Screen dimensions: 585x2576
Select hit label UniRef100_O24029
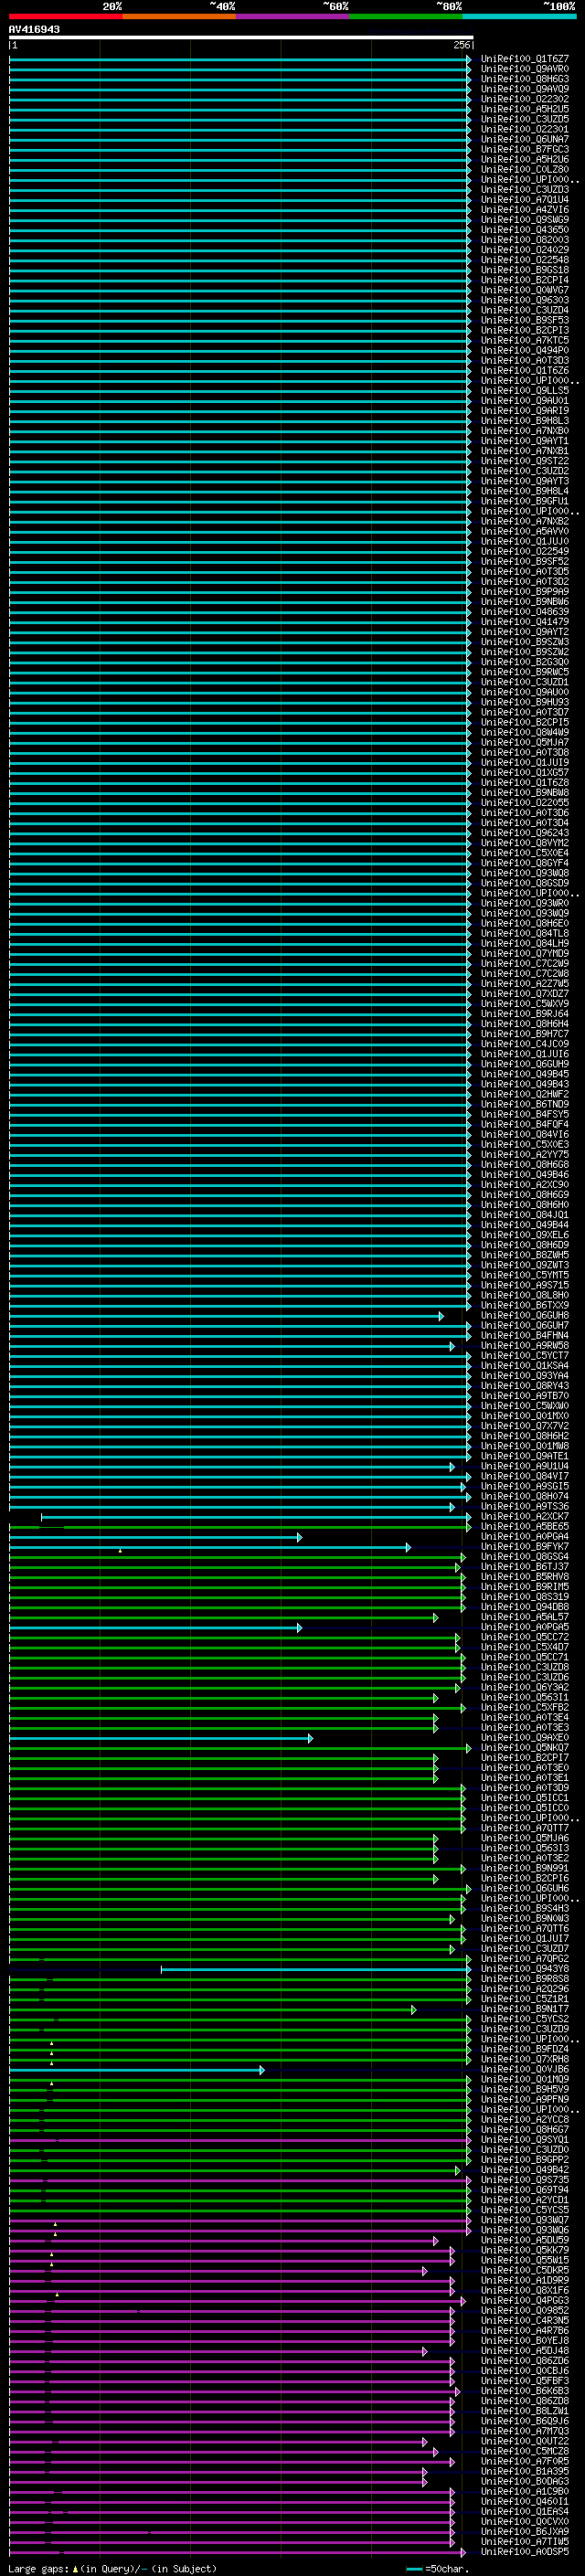[x=525, y=250]
